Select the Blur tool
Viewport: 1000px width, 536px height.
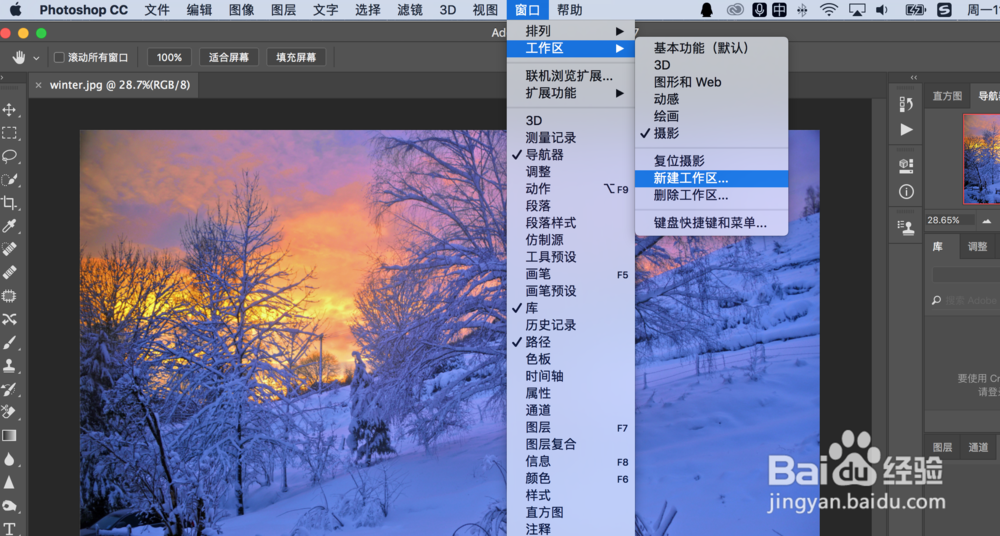[x=9, y=459]
